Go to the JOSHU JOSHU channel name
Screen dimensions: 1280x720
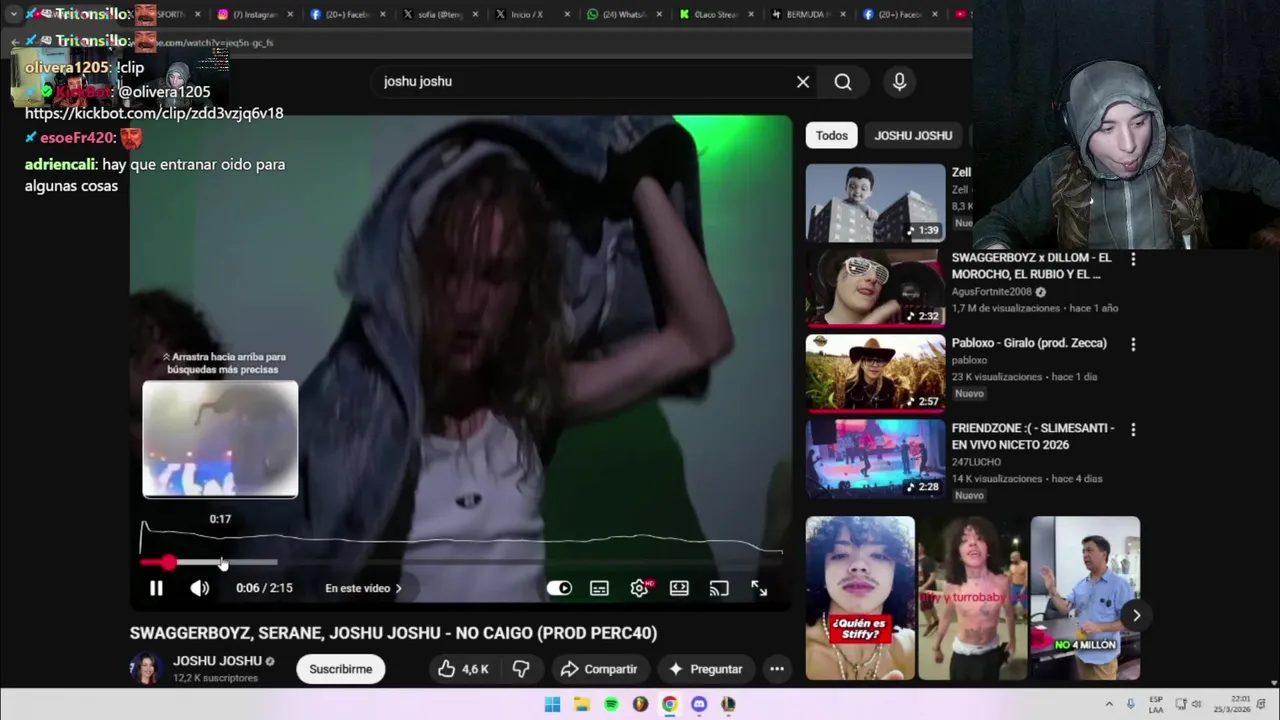coord(217,661)
